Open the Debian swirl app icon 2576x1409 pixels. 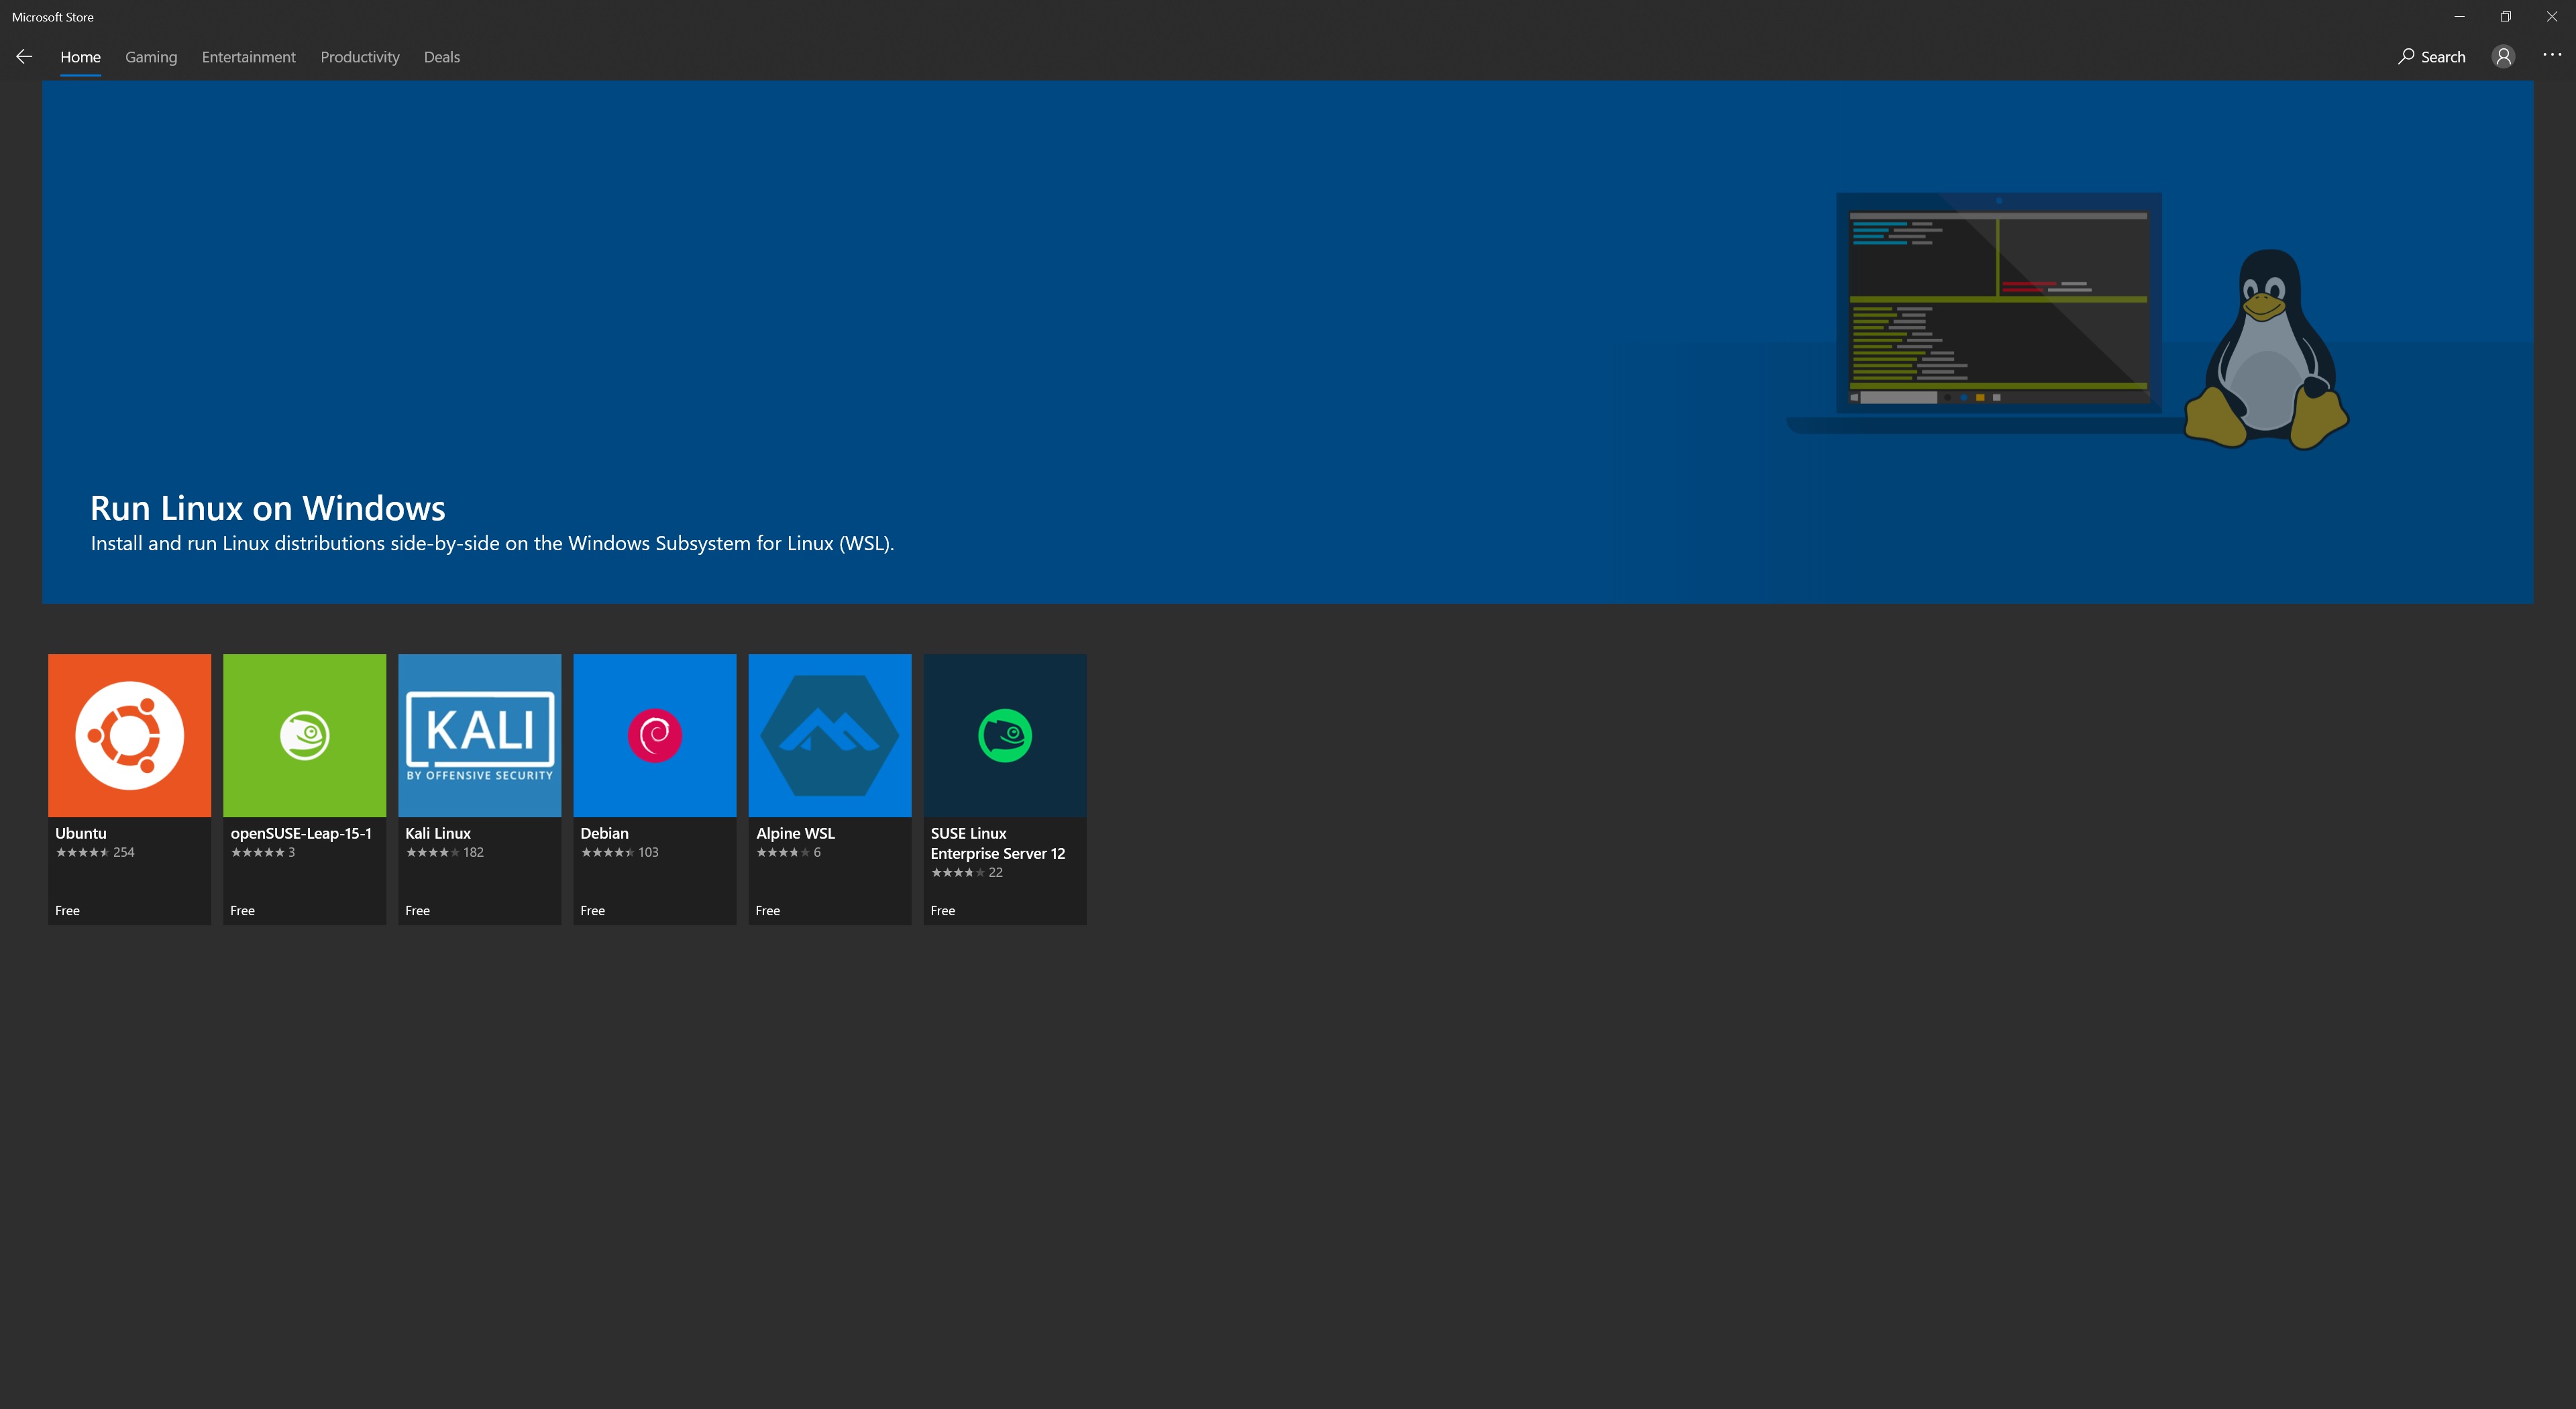pos(655,735)
